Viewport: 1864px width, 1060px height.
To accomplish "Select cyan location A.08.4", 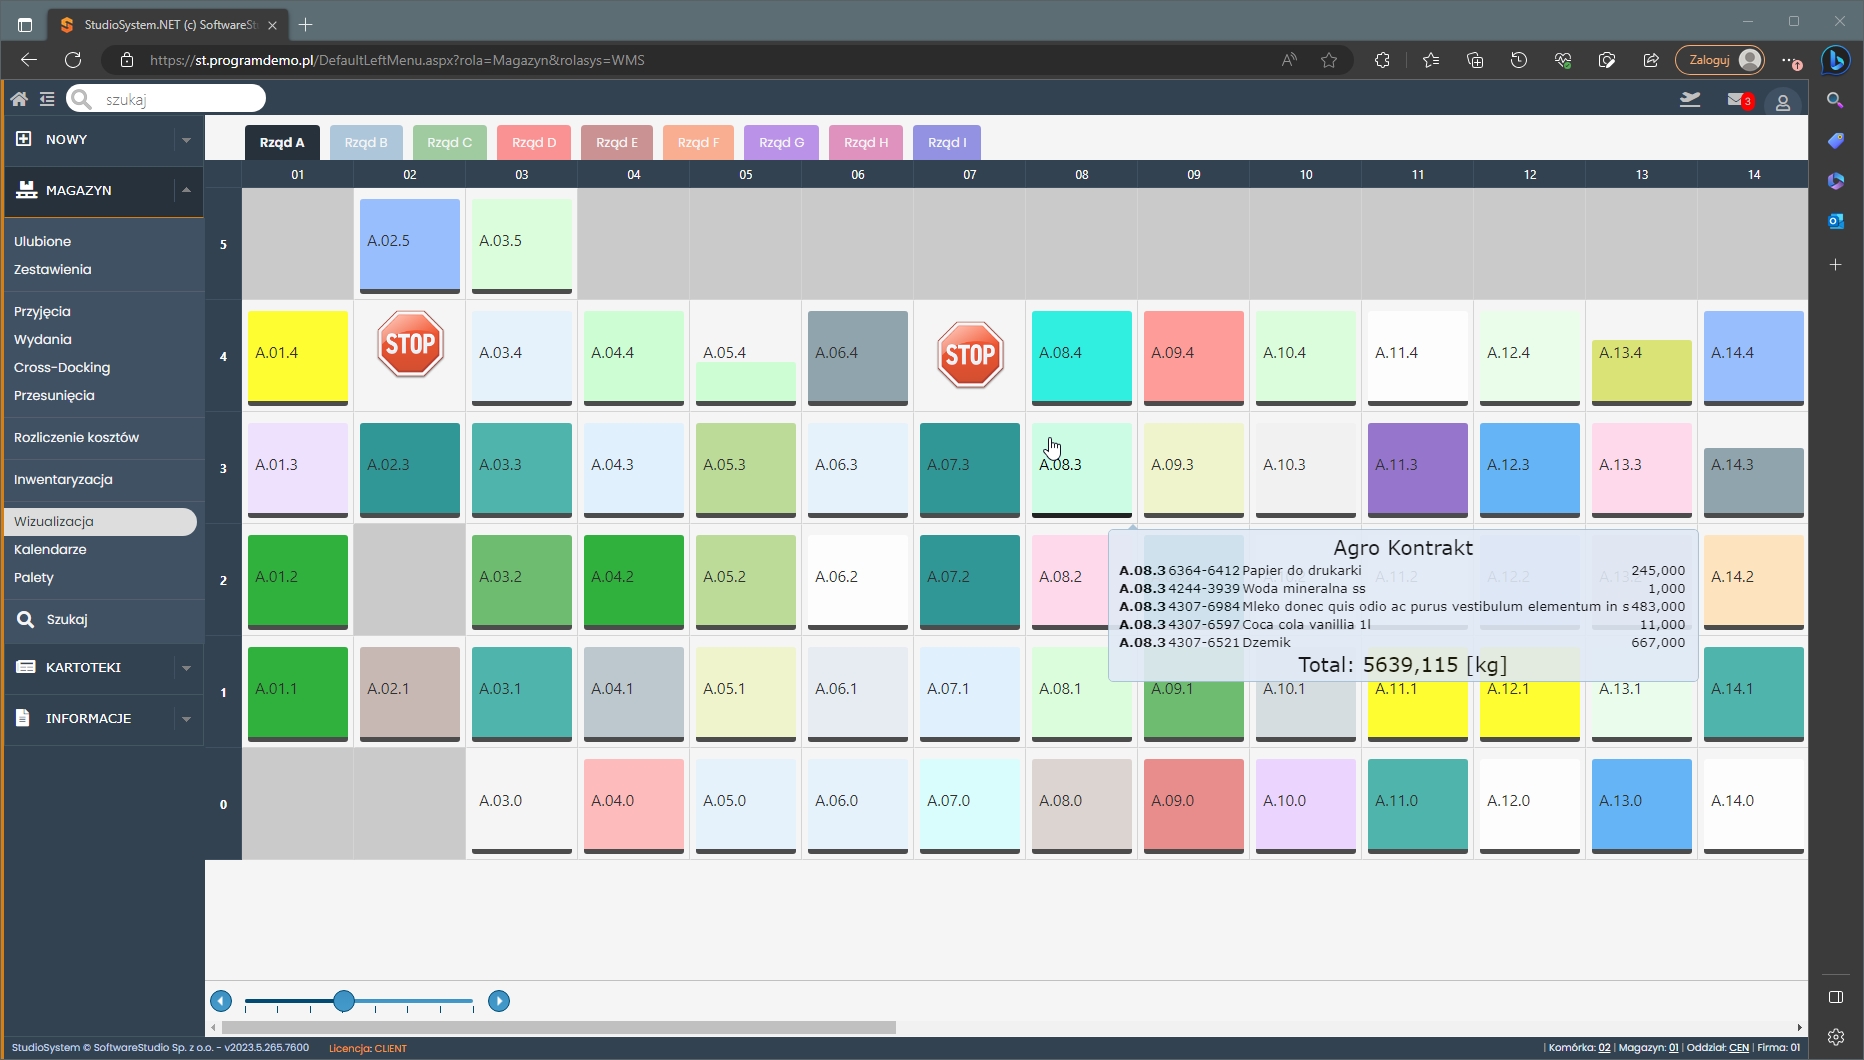I will (x=1082, y=357).
